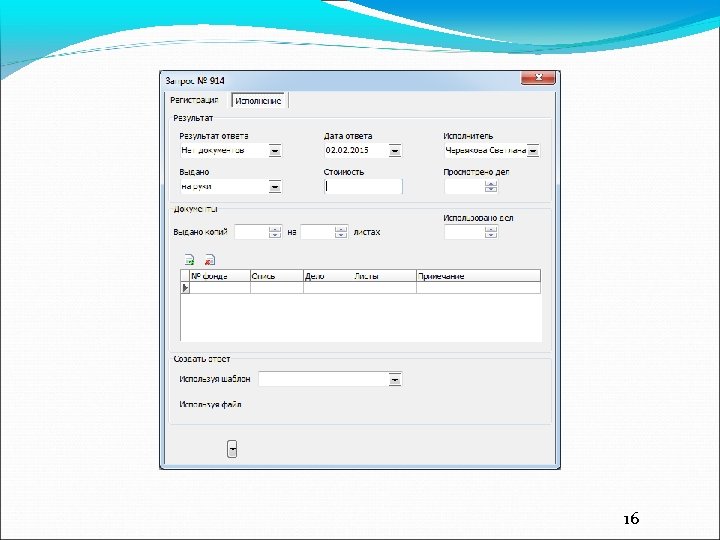Screen dimensions: 720x540
Task: Click the № фонда column header
Action: coord(220,276)
